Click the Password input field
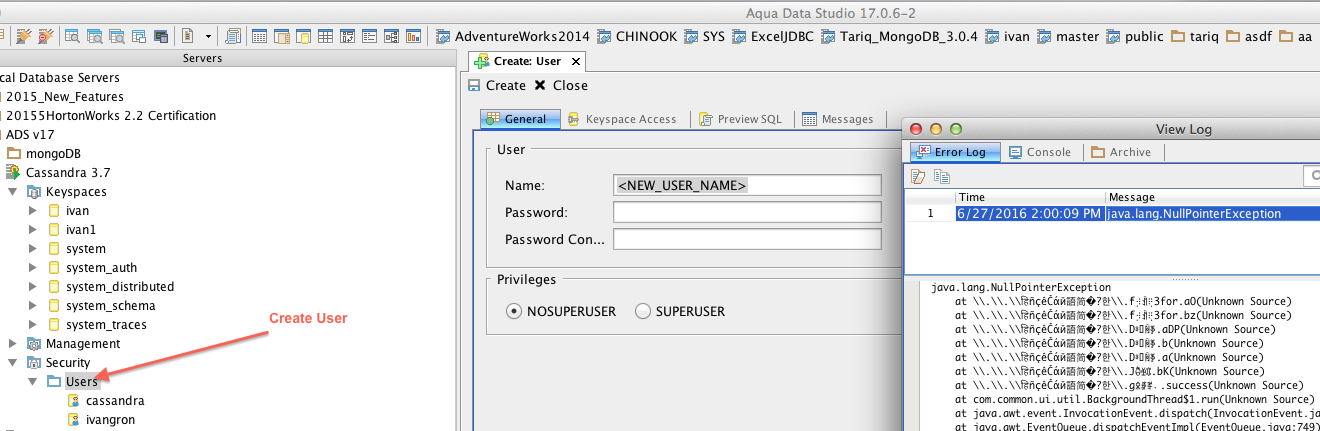 click(747, 212)
